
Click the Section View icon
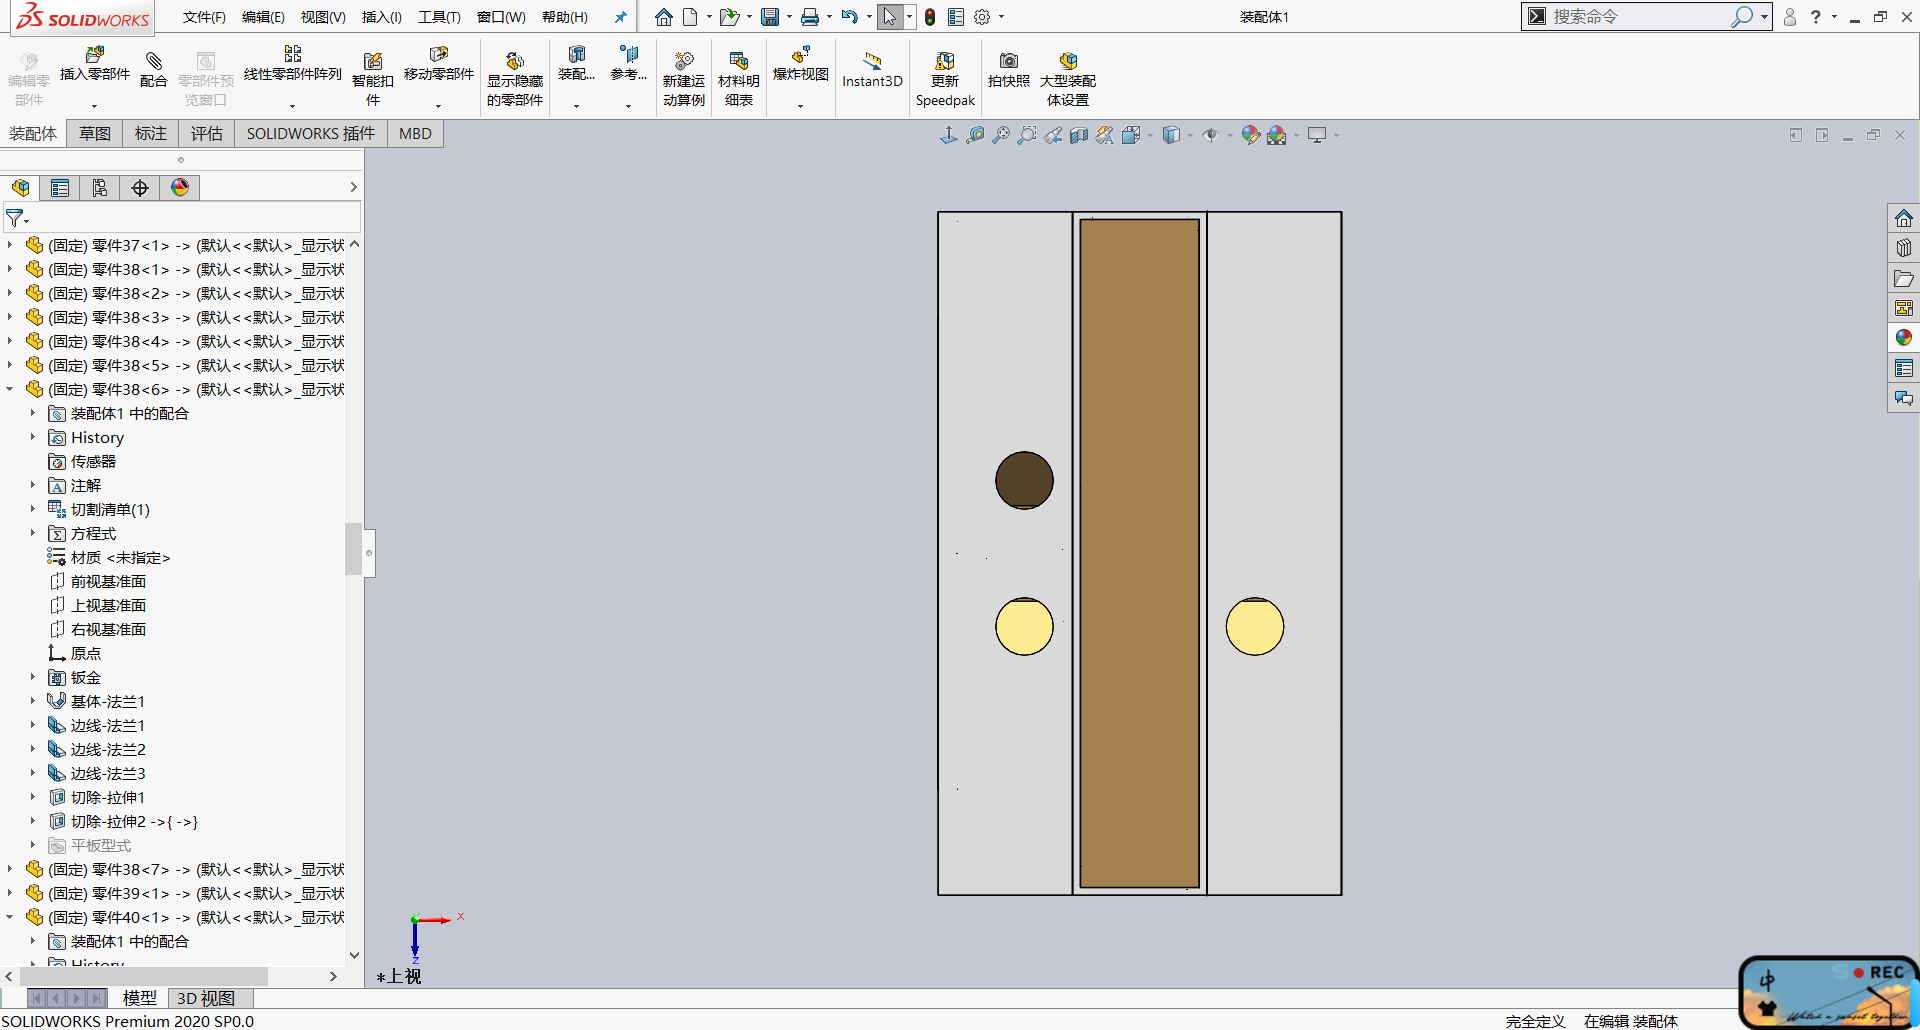[1079, 135]
